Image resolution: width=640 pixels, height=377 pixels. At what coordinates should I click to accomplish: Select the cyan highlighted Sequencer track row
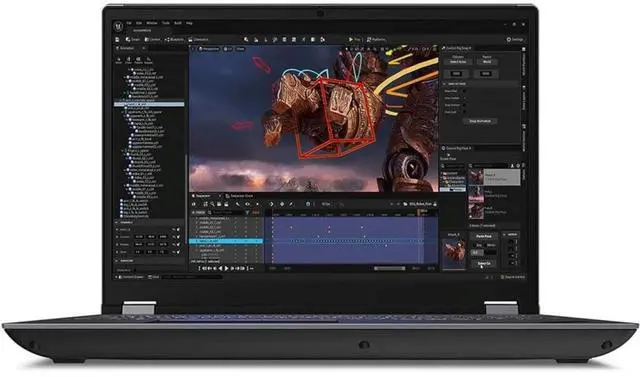(226, 241)
